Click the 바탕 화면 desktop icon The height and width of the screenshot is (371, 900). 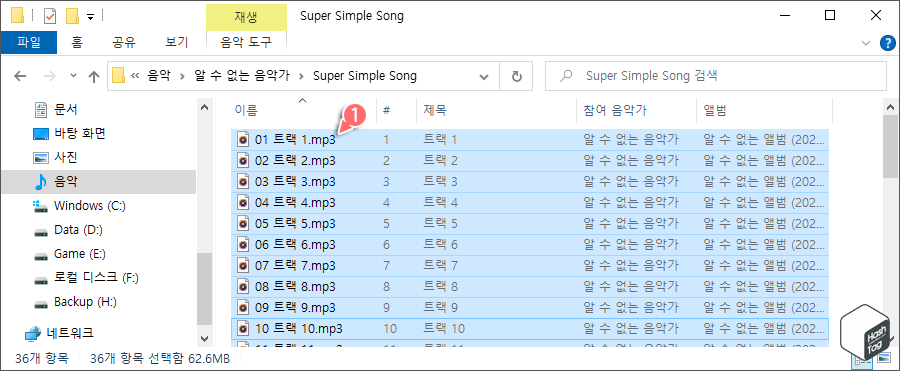(41, 134)
